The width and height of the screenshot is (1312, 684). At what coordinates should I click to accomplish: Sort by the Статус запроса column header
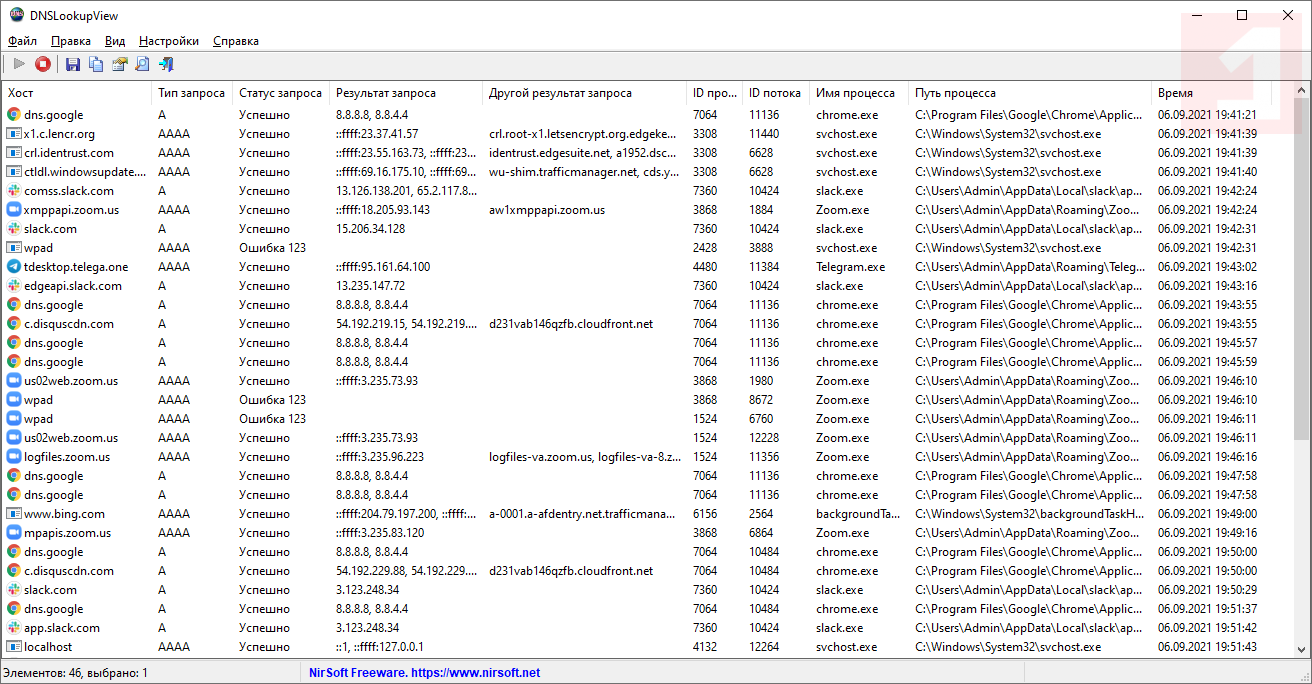281,93
